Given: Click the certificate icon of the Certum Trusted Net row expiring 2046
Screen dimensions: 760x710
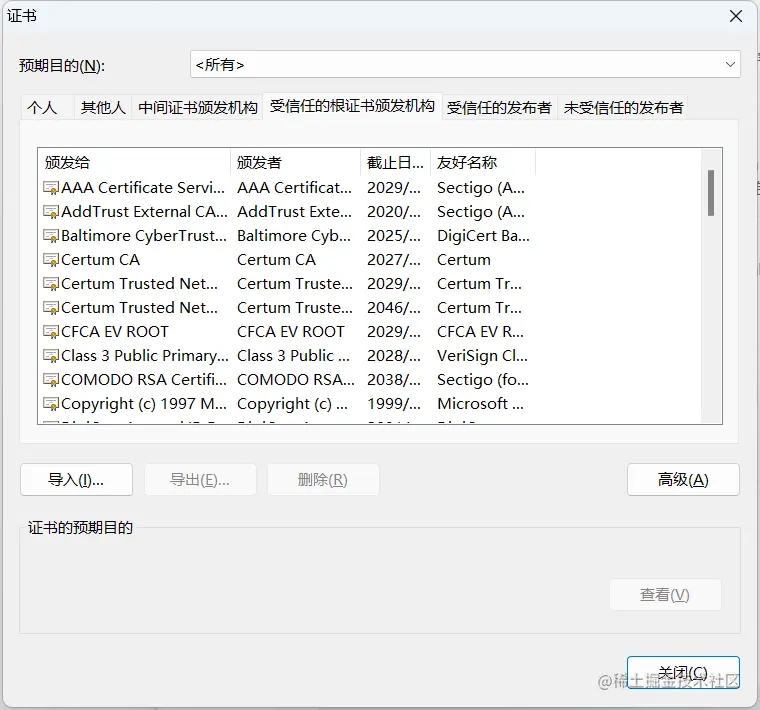Looking at the screenshot, I should (x=51, y=308).
